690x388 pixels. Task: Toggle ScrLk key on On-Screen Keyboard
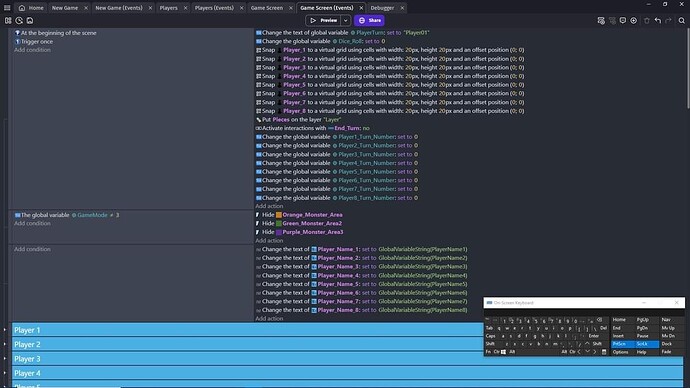click(x=646, y=344)
